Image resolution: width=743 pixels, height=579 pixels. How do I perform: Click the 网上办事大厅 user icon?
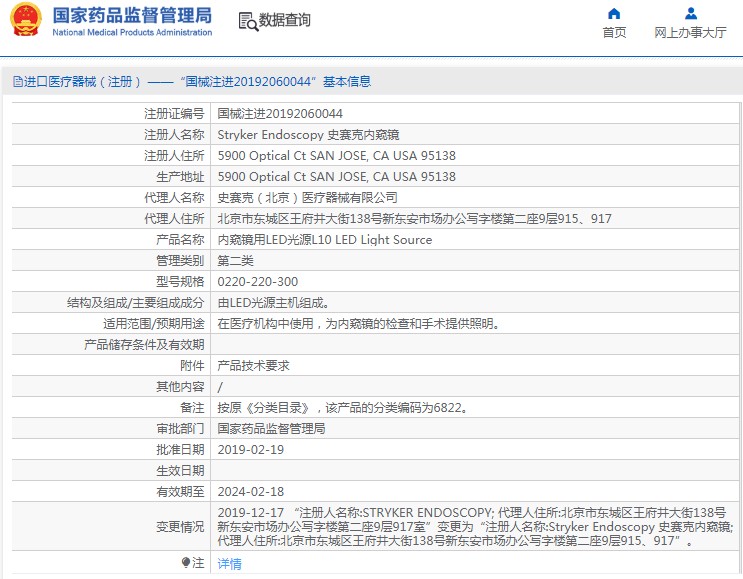click(691, 13)
